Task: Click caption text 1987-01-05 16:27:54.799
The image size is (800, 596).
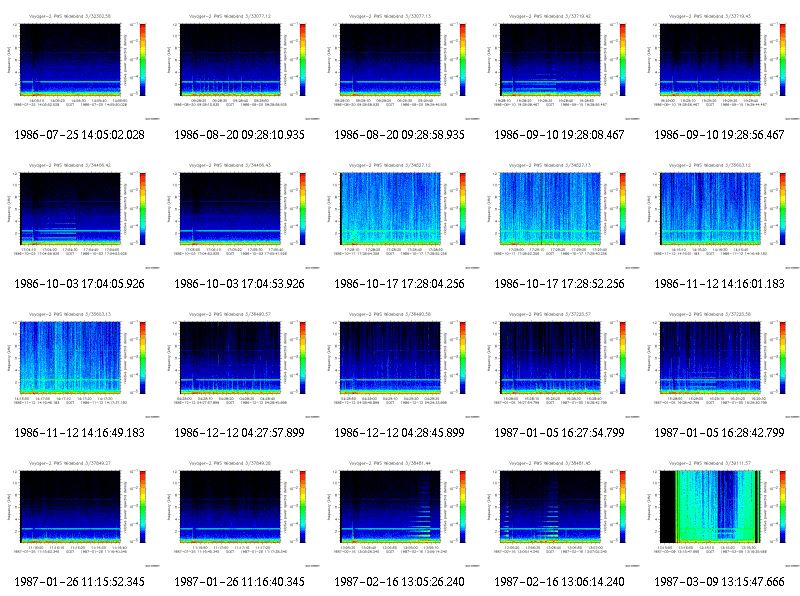Action: pyautogui.click(x=559, y=433)
